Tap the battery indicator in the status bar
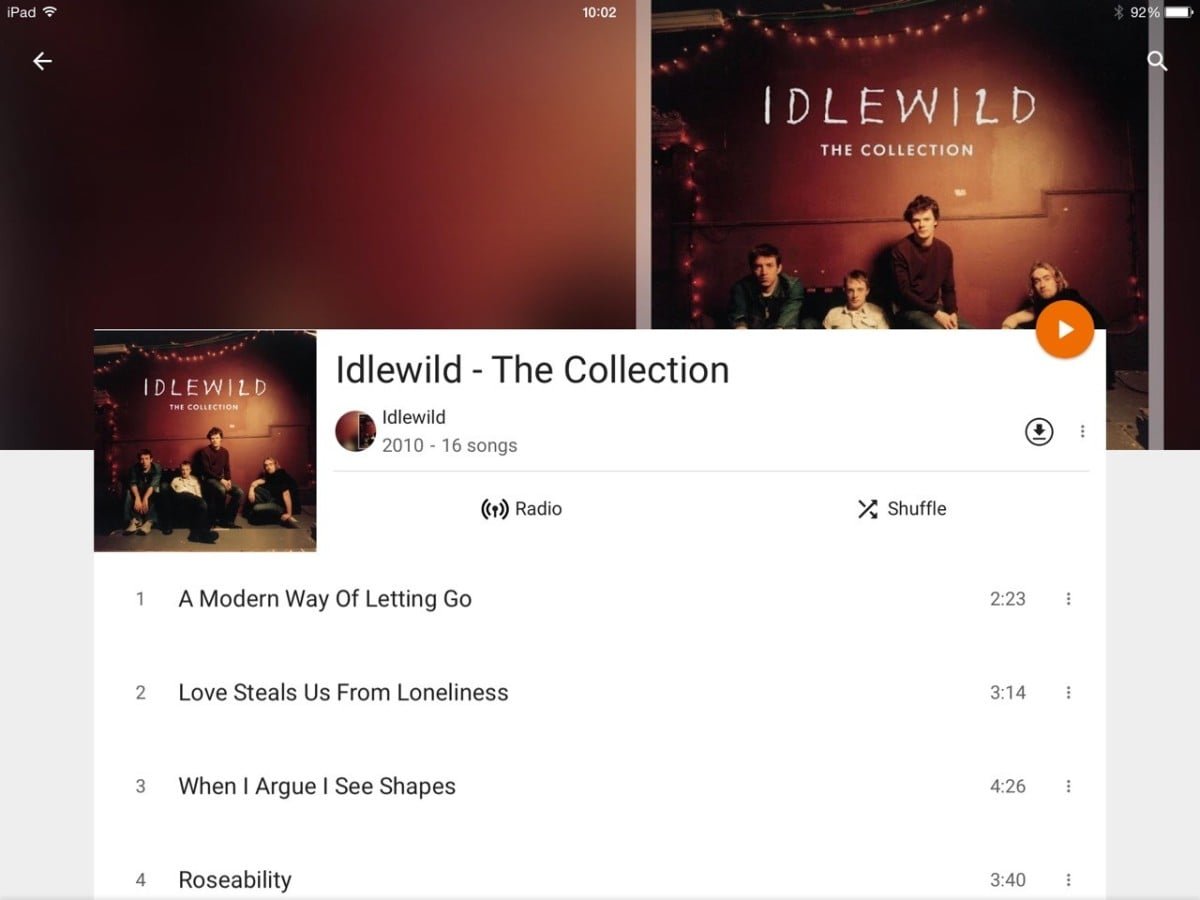1200x900 pixels. coord(1178,12)
